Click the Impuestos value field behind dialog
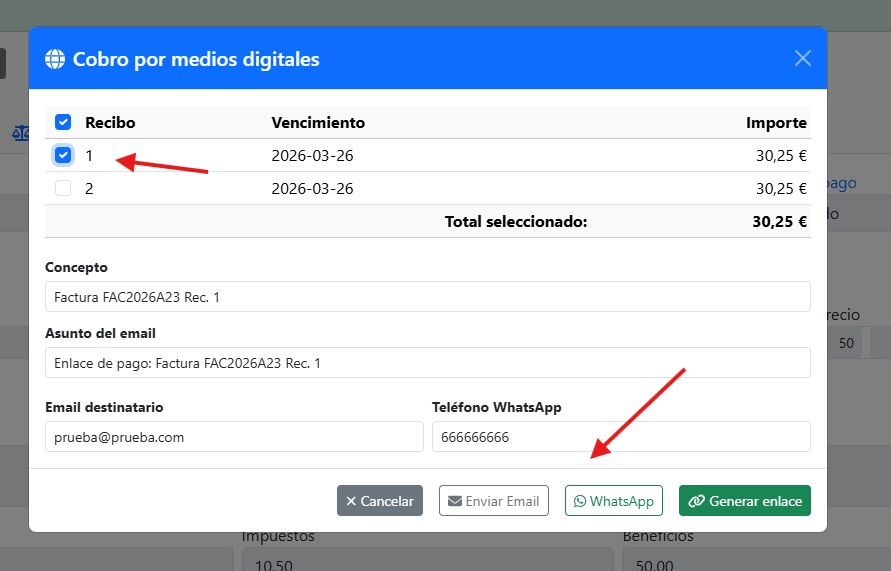 pos(425,564)
